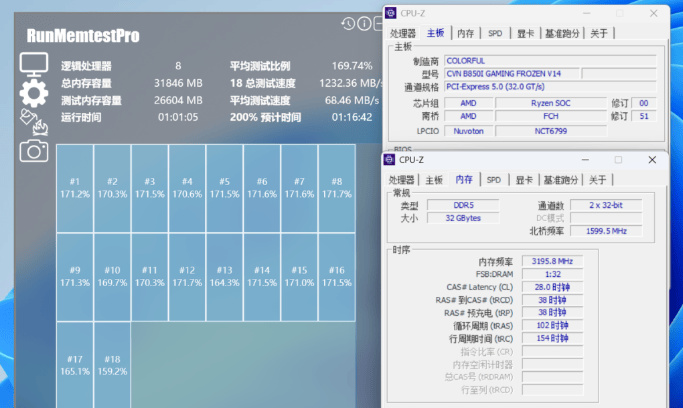
Task: Open 关于 tab in front CPU-Z window
Action: pos(597,180)
